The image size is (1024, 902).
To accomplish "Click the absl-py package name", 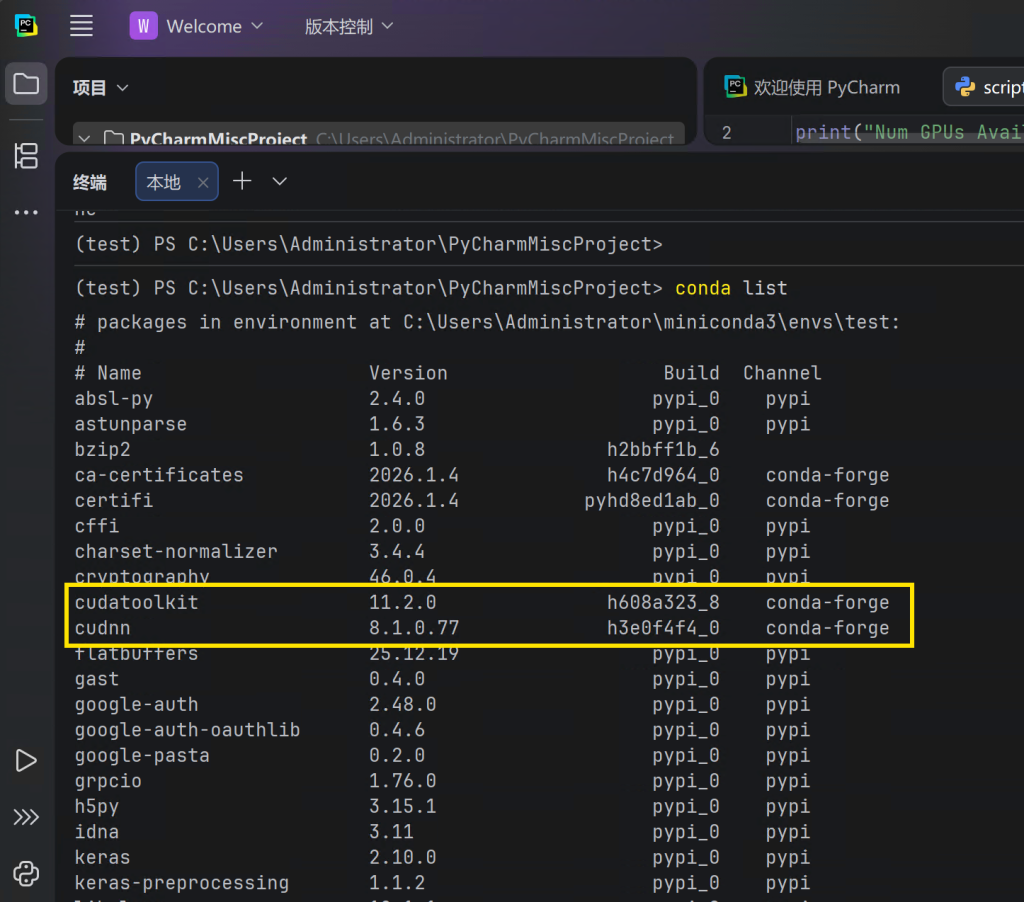I will (114, 399).
